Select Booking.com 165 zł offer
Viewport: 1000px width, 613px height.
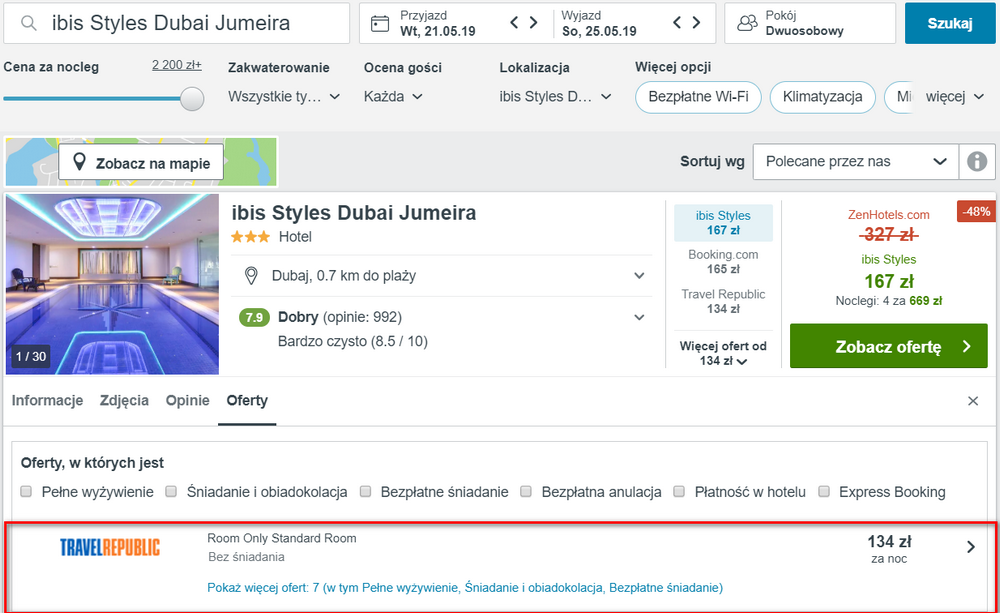point(723,262)
